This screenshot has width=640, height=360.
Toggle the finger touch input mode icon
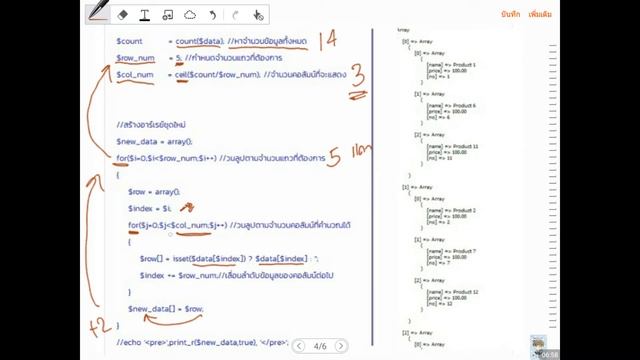coord(258,16)
